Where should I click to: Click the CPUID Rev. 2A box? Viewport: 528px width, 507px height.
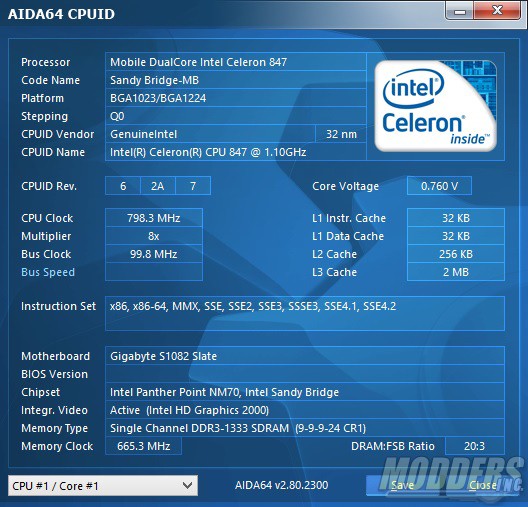coord(158,186)
